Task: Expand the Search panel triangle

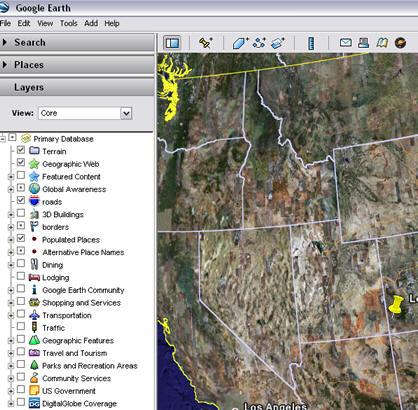Action: [5, 42]
